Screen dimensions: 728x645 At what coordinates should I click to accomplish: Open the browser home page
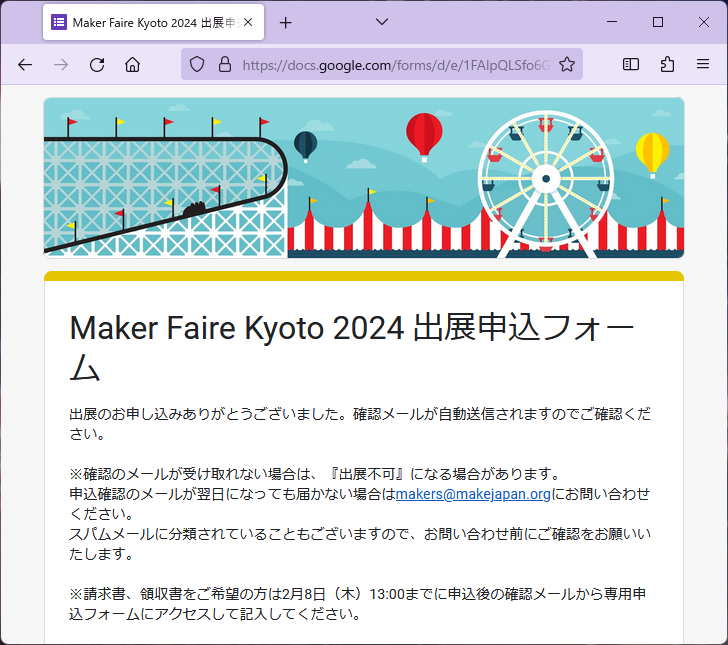coord(132,65)
